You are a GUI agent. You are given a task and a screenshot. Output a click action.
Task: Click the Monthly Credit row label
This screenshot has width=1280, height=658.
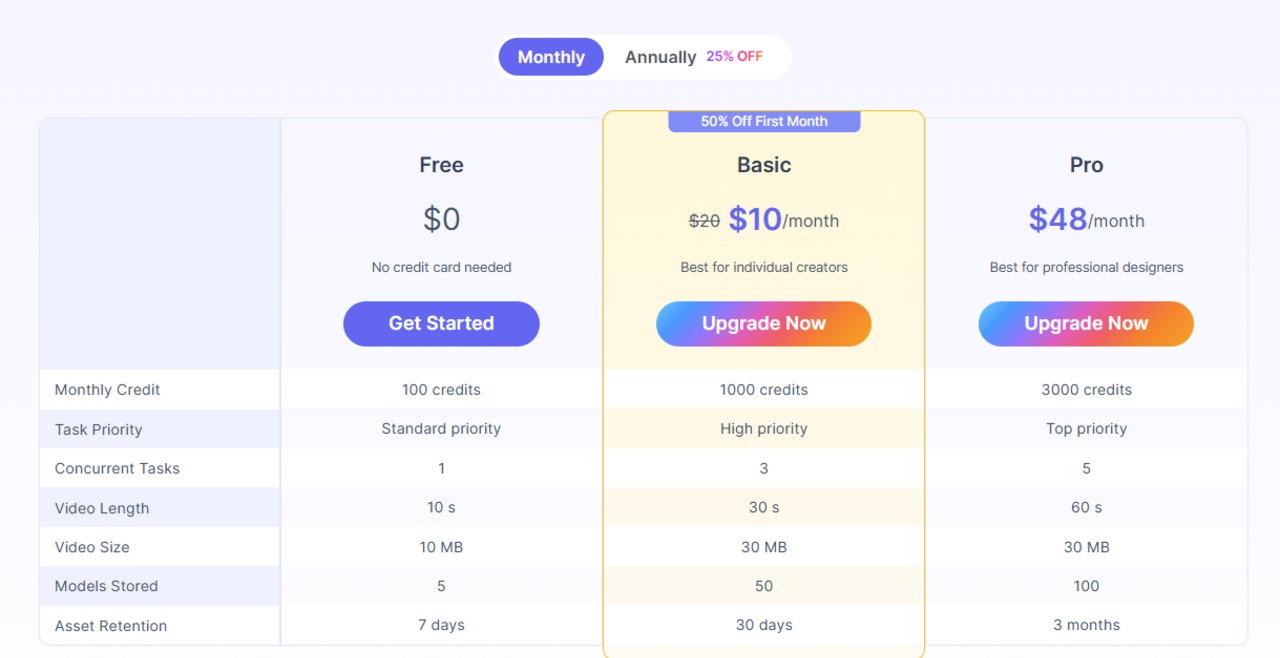pyautogui.click(x=107, y=390)
